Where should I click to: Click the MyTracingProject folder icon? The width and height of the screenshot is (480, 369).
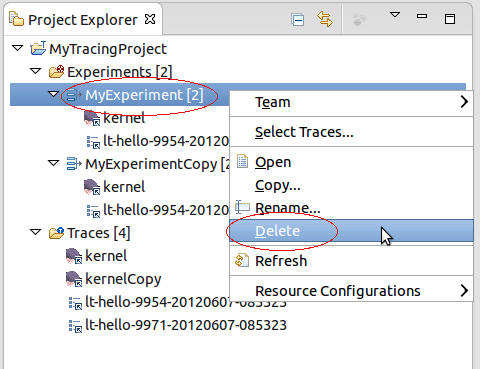(38, 49)
